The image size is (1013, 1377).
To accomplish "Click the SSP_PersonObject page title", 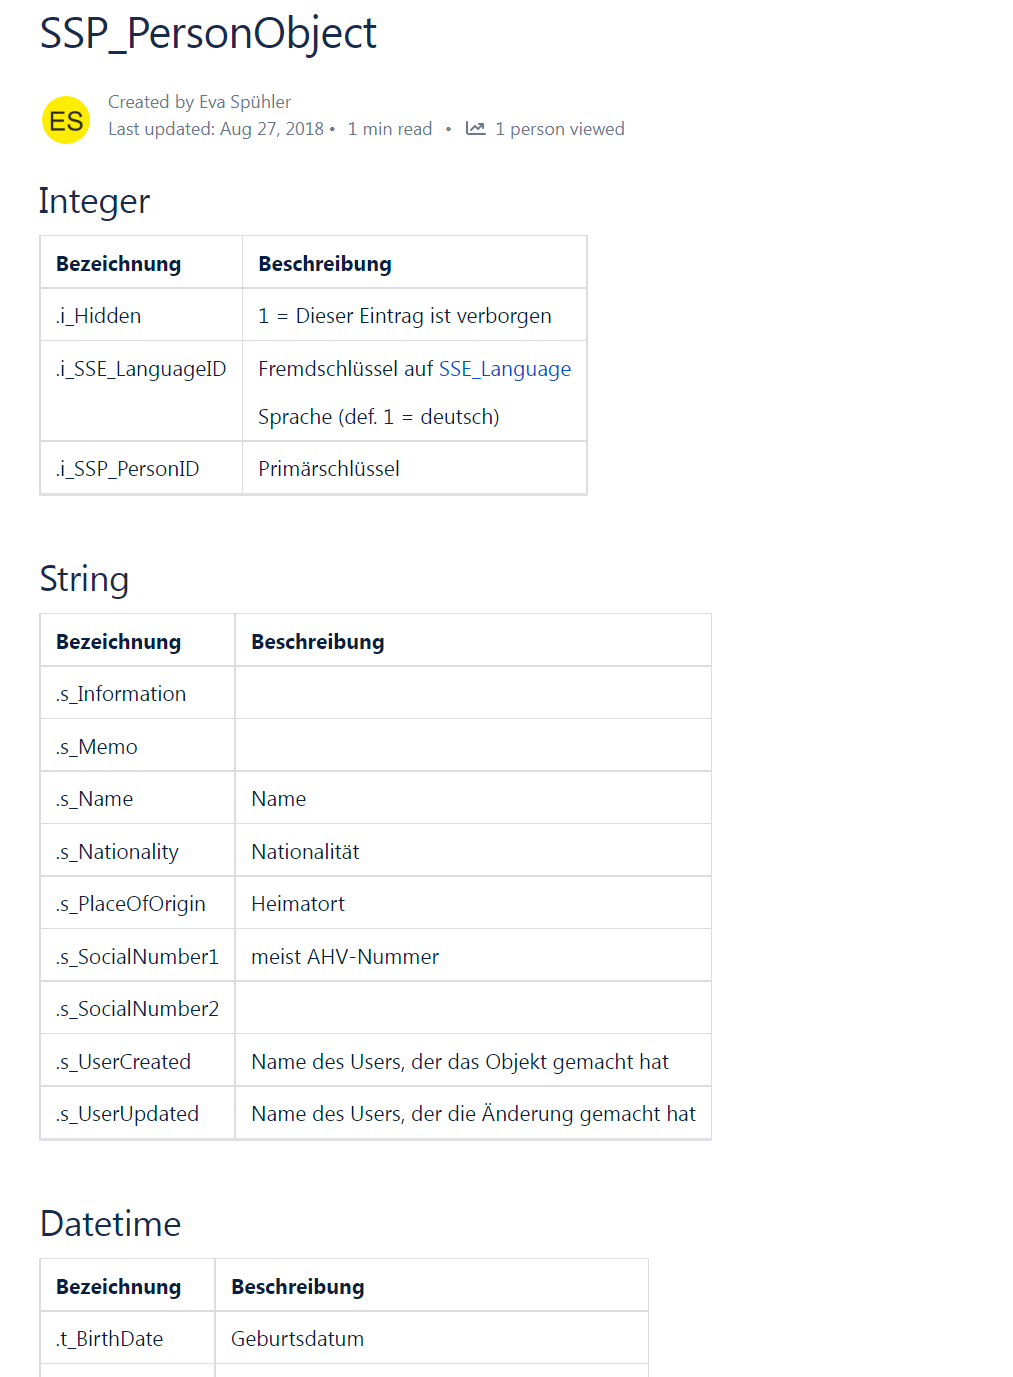I will coord(208,33).
